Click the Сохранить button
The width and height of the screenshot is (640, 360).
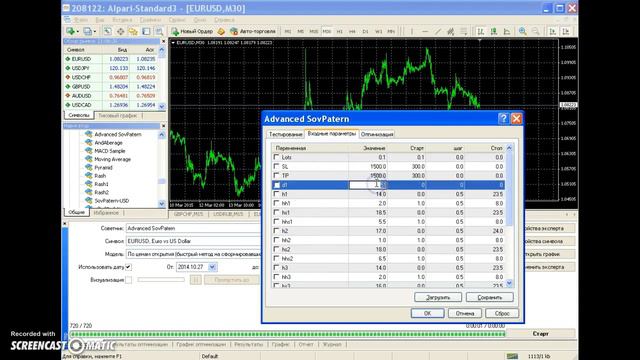489,297
